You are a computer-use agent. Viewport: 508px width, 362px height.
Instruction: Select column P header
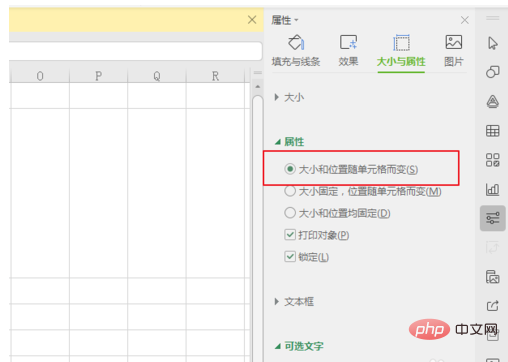click(x=98, y=76)
